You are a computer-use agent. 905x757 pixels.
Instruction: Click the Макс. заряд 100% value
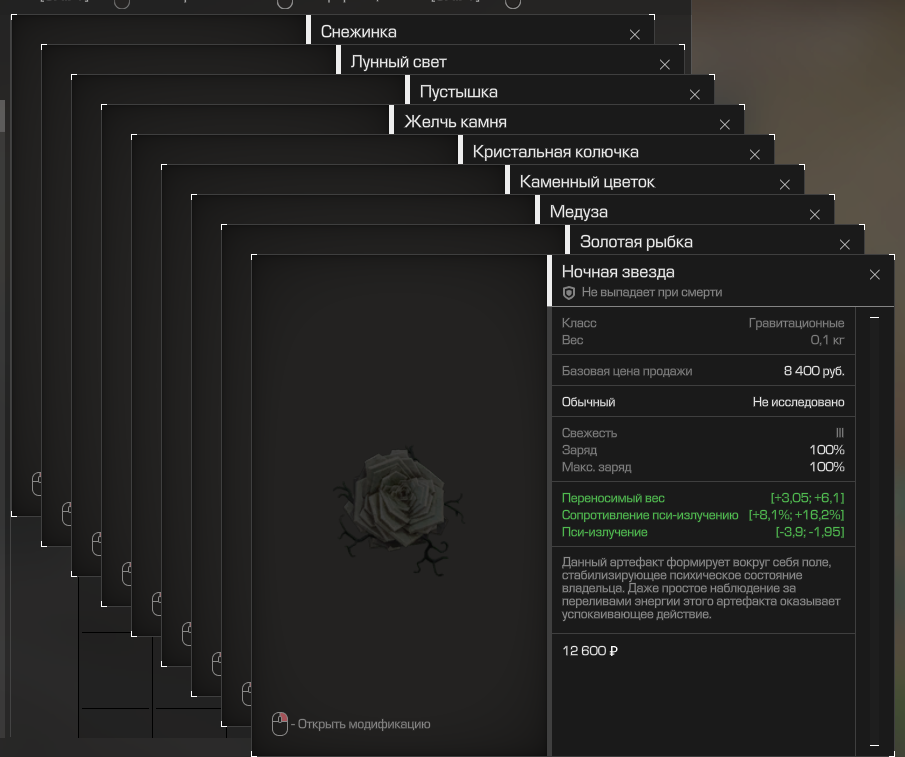coord(827,467)
